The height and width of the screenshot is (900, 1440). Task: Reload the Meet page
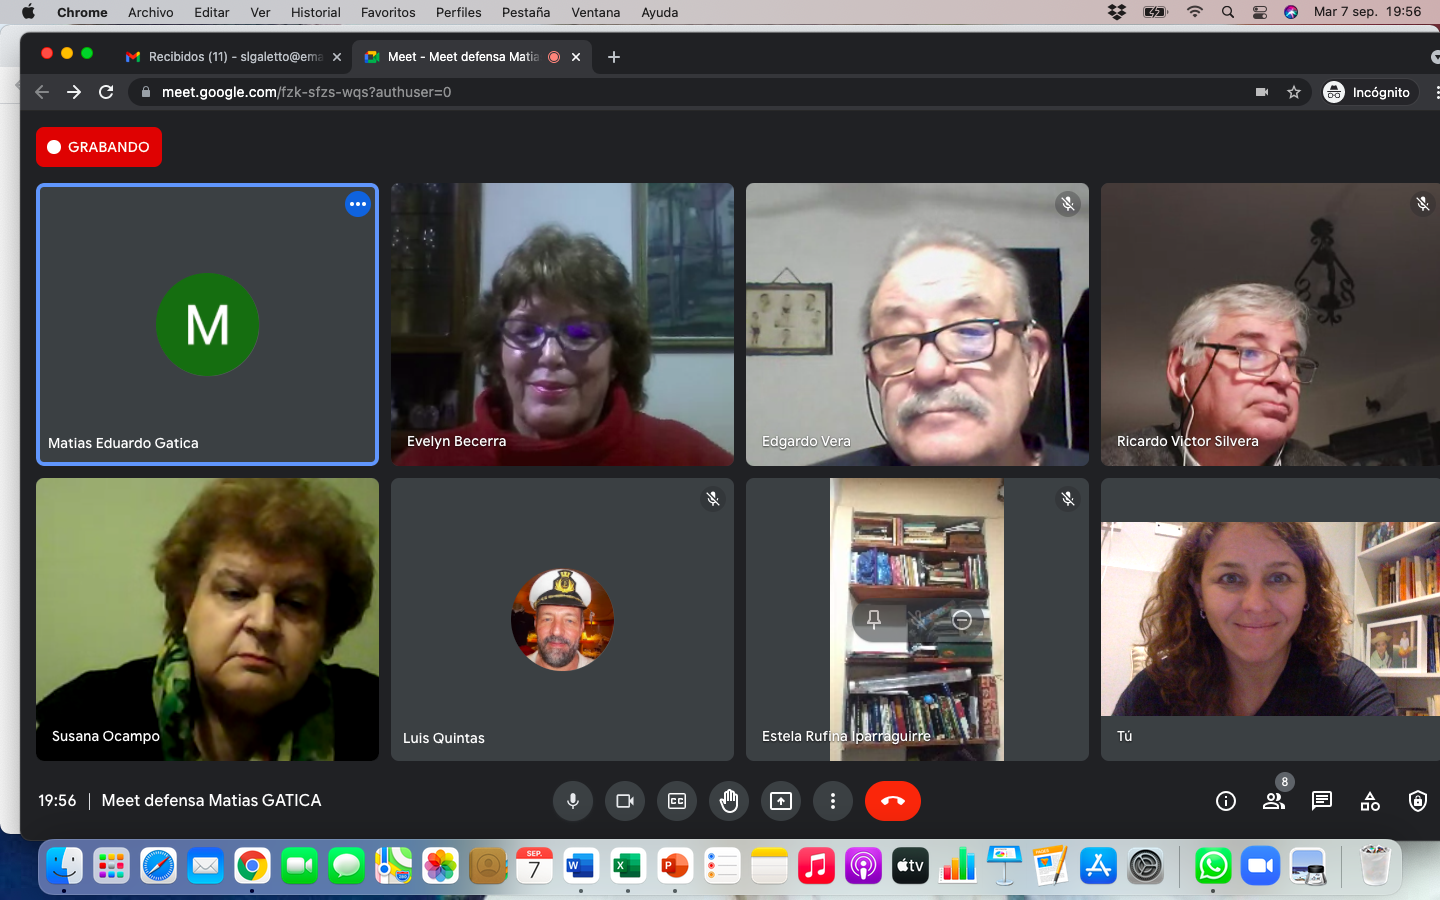[x=106, y=92]
